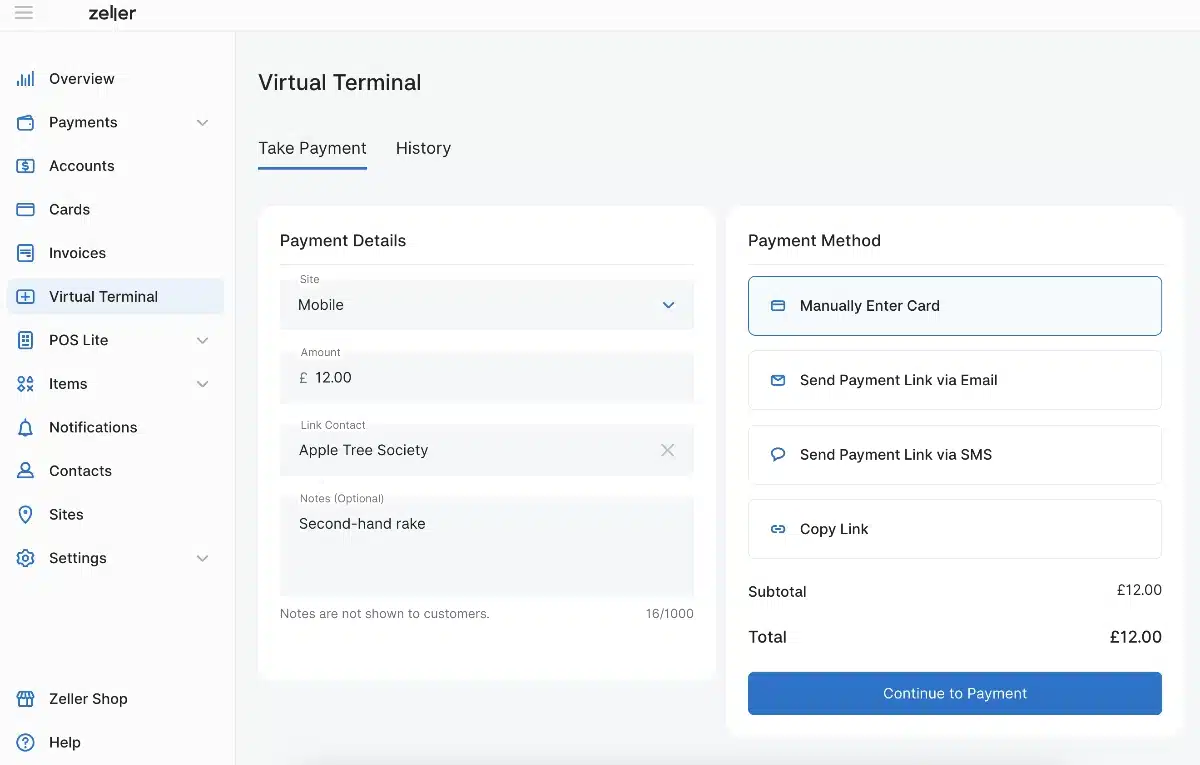Expand the Payments sidebar submenu
The image size is (1200, 765).
pos(202,123)
